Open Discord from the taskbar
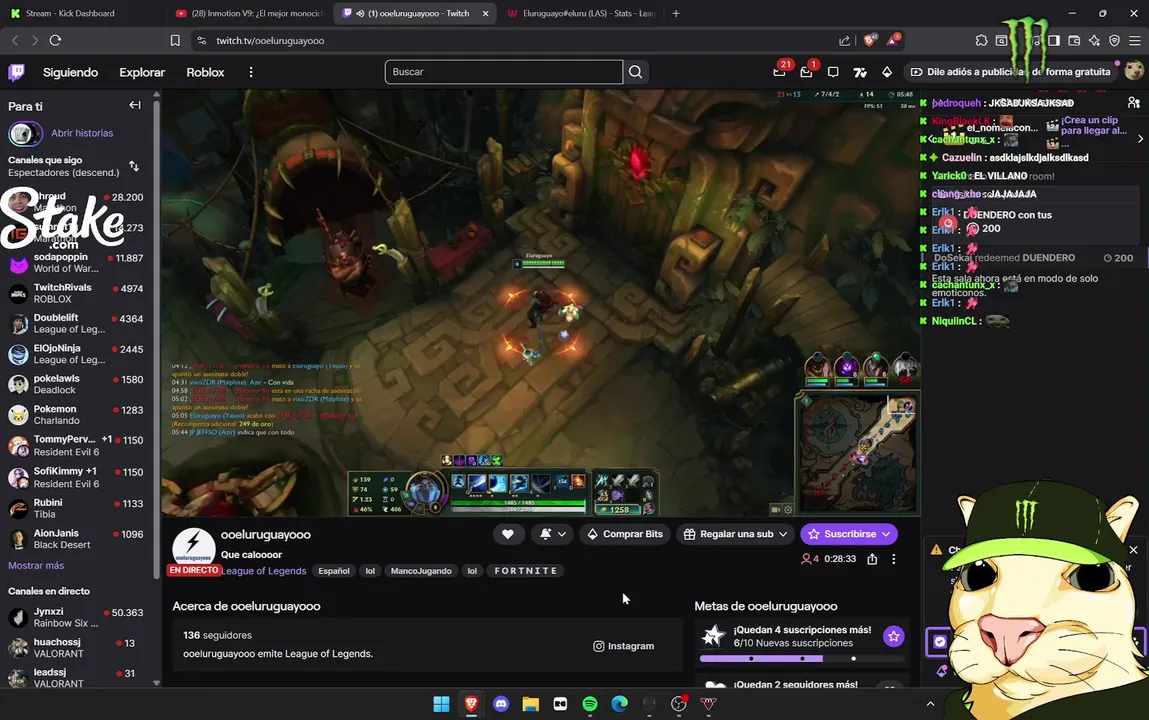 [501, 704]
